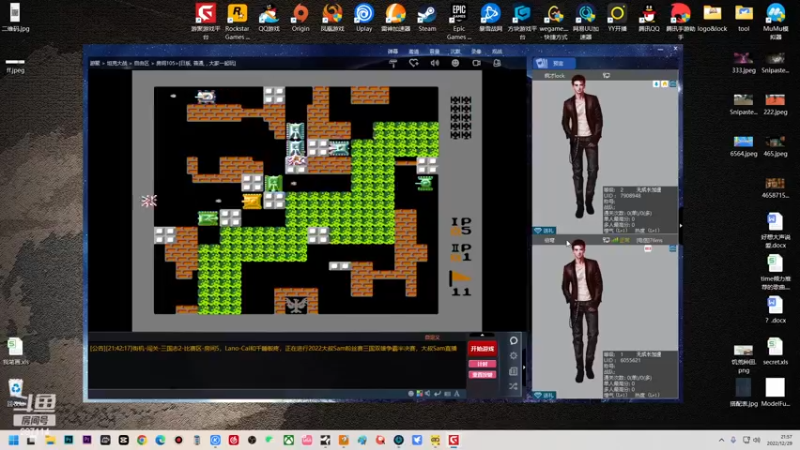Click the first breadcrumb entry before 坦克大战
The height and width of the screenshot is (450, 800).
tap(95, 63)
